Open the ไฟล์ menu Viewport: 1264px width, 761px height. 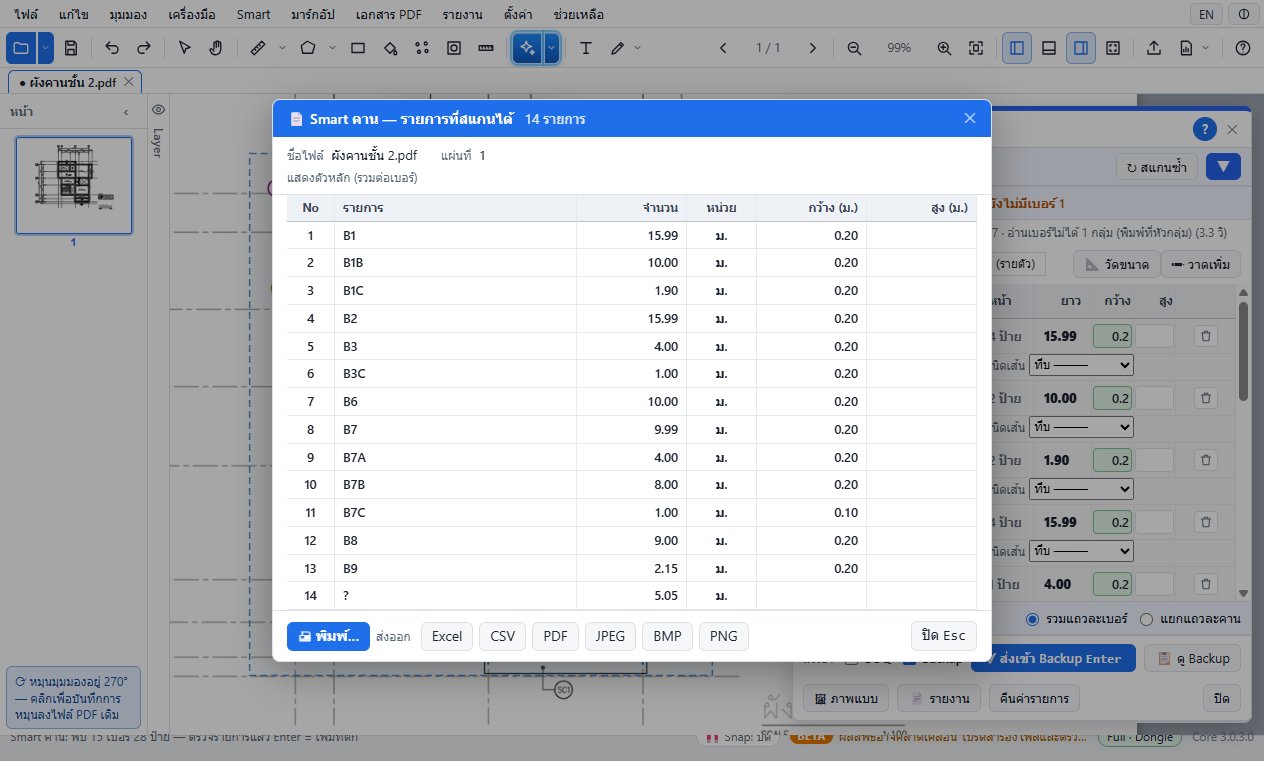coord(26,15)
